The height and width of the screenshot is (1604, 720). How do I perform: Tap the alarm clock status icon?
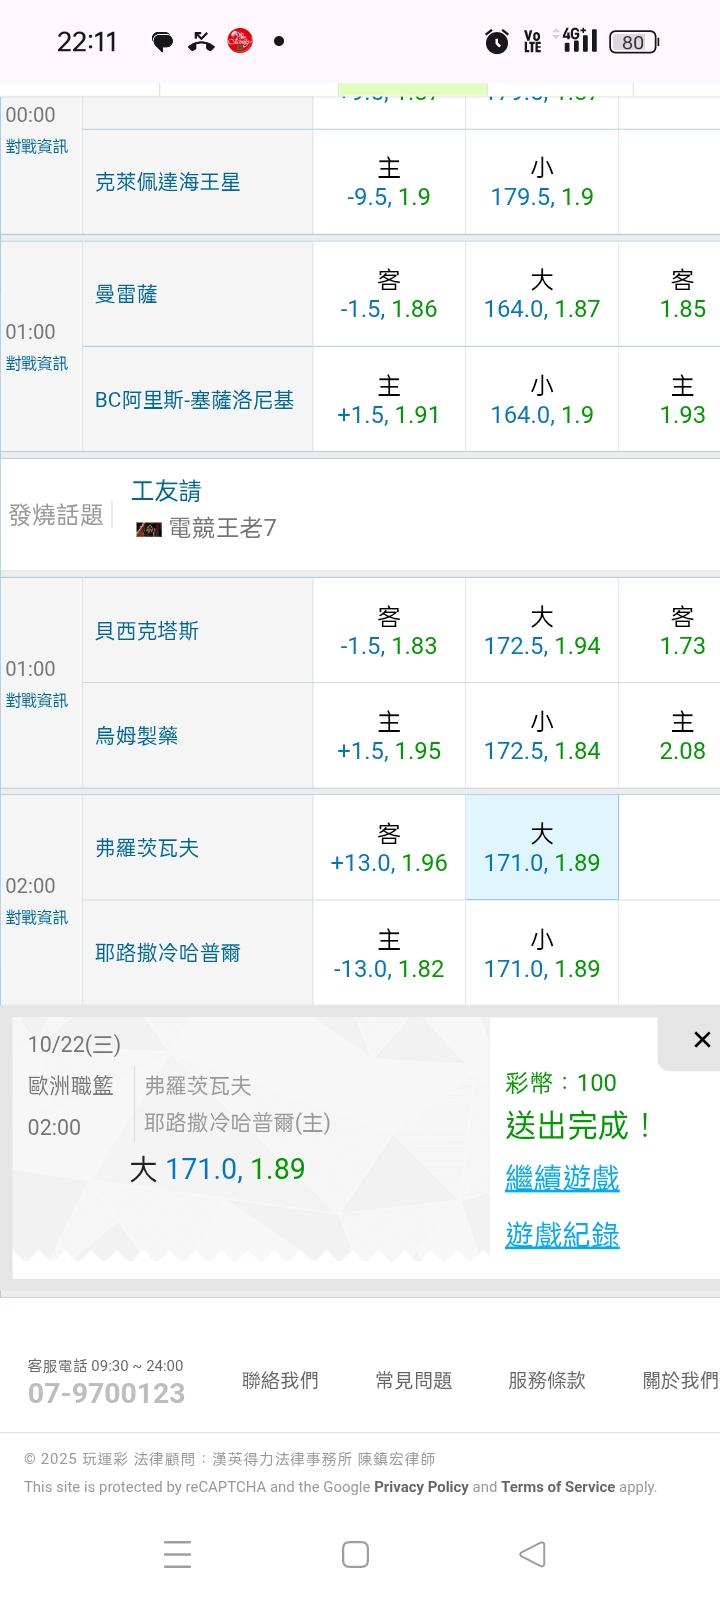[x=496, y=42]
